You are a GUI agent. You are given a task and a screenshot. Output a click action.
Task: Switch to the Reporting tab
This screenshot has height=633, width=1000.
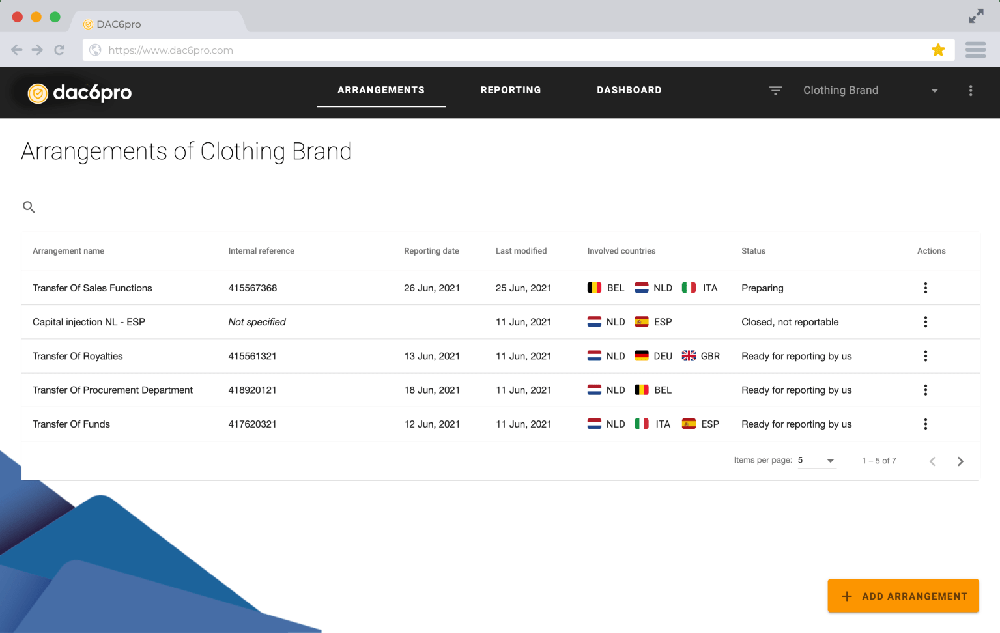[510, 90]
